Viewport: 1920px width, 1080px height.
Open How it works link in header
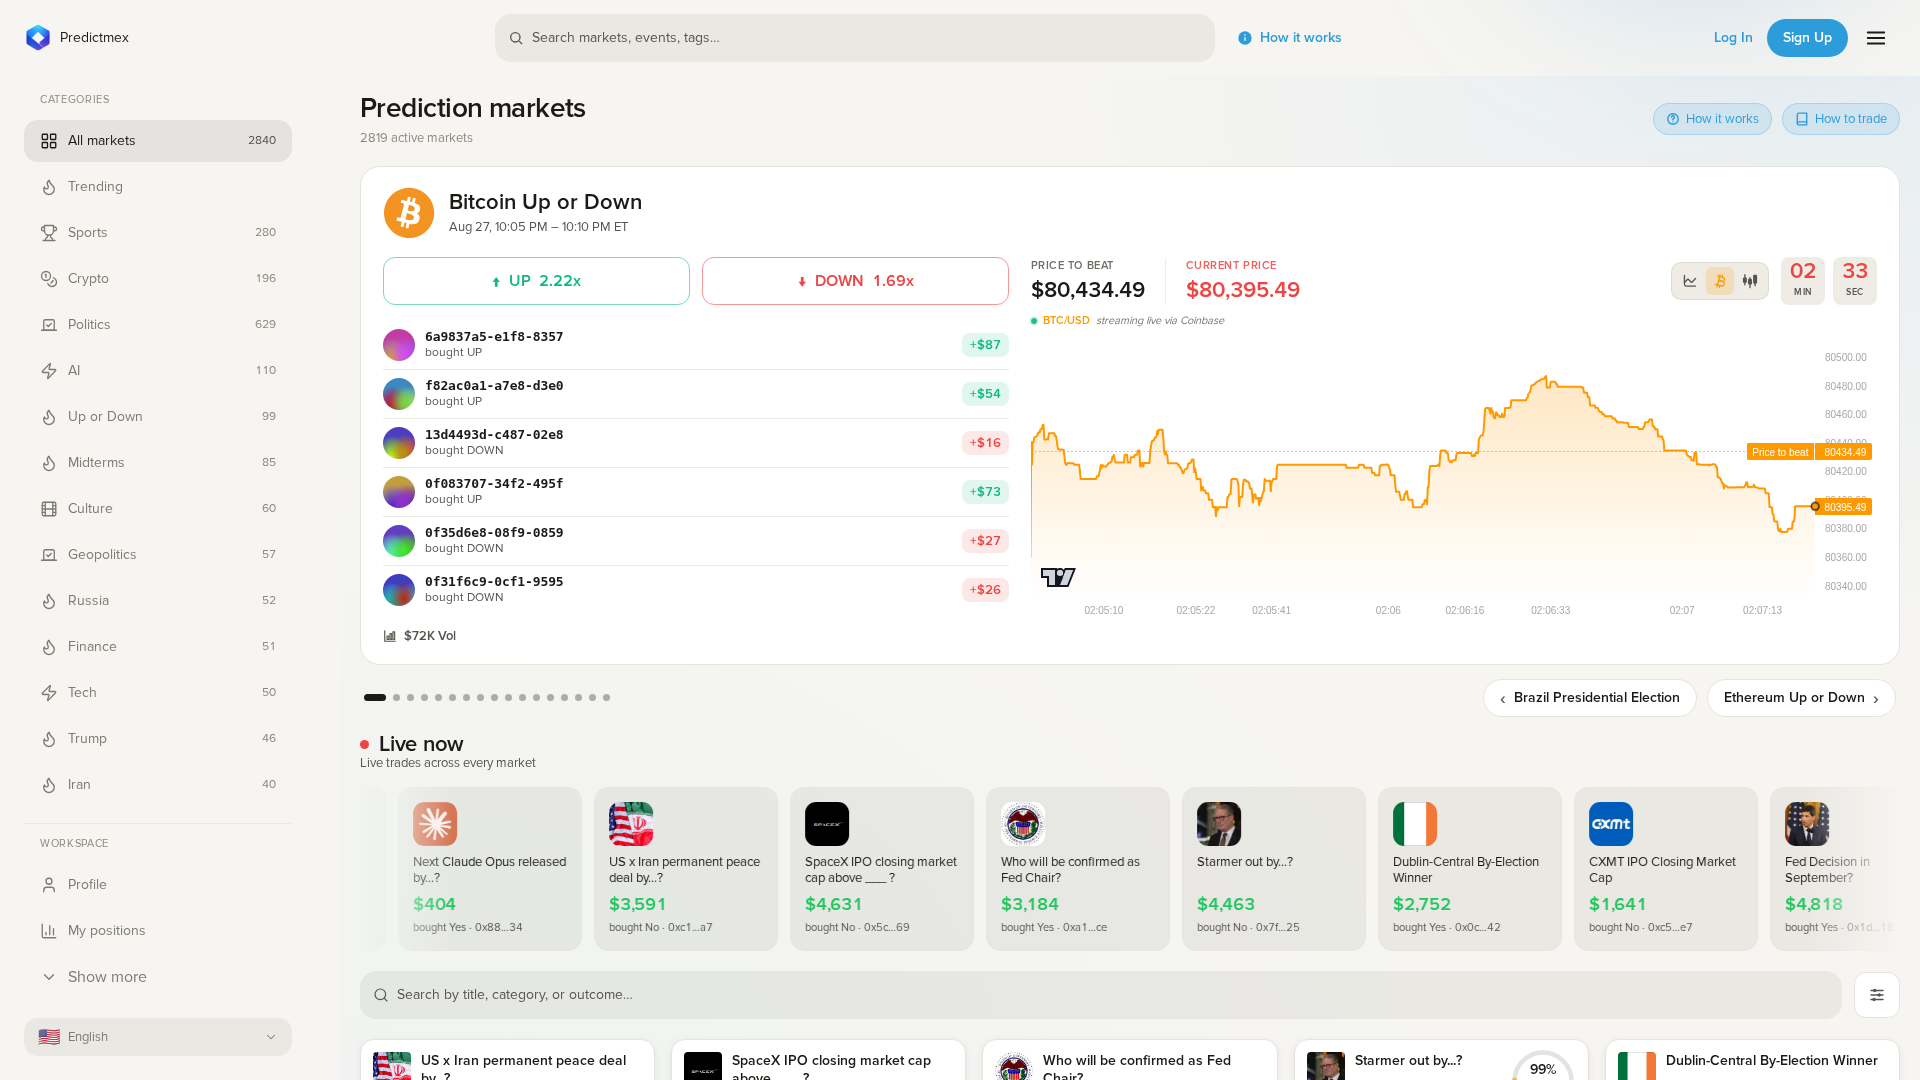tap(1290, 38)
